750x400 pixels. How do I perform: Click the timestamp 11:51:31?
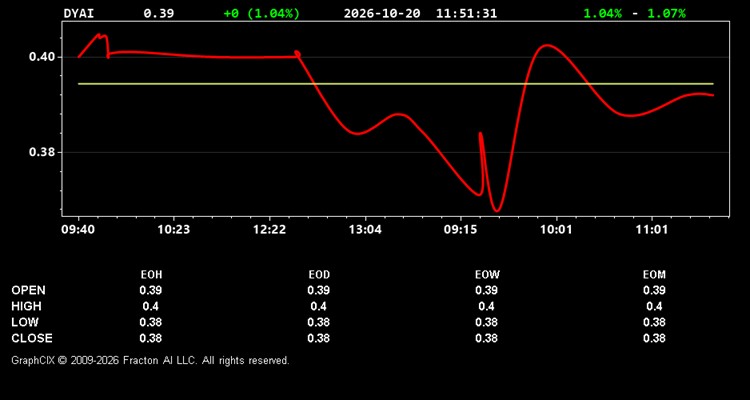[466, 13]
